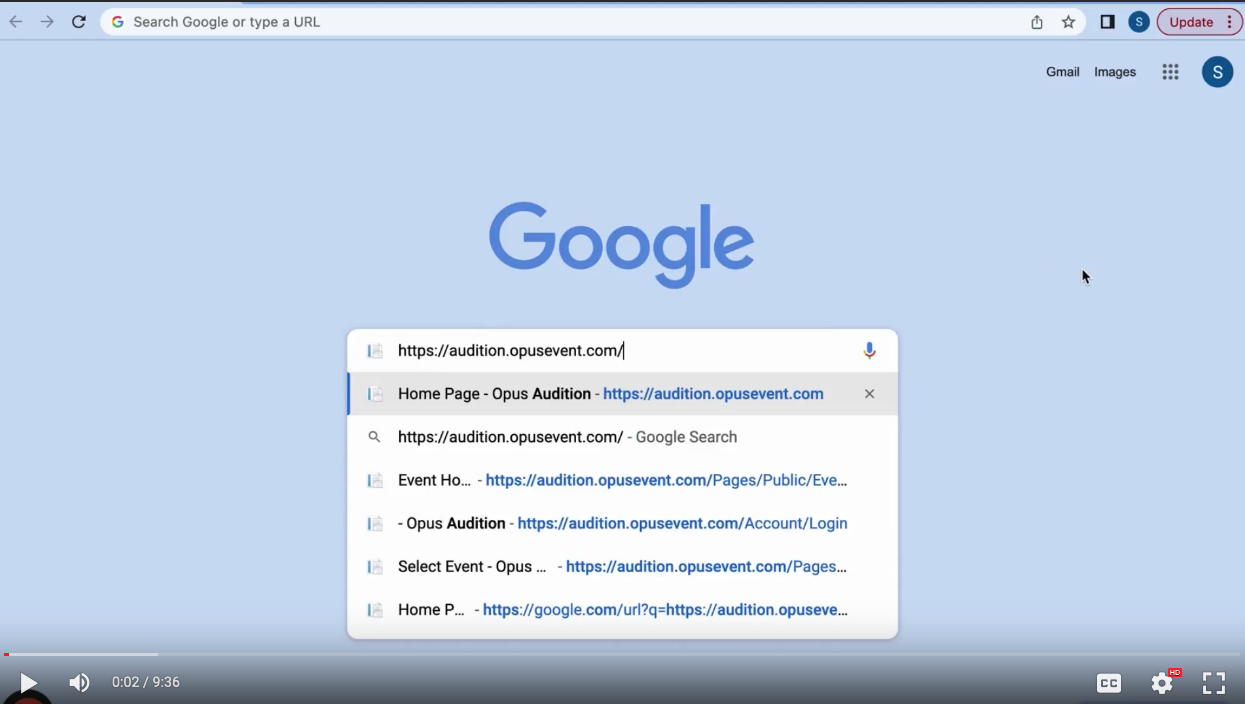Screen dimensions: 1245x704
Task: Click the share icon in the address bar
Action: pyautogui.click(x=1037, y=22)
